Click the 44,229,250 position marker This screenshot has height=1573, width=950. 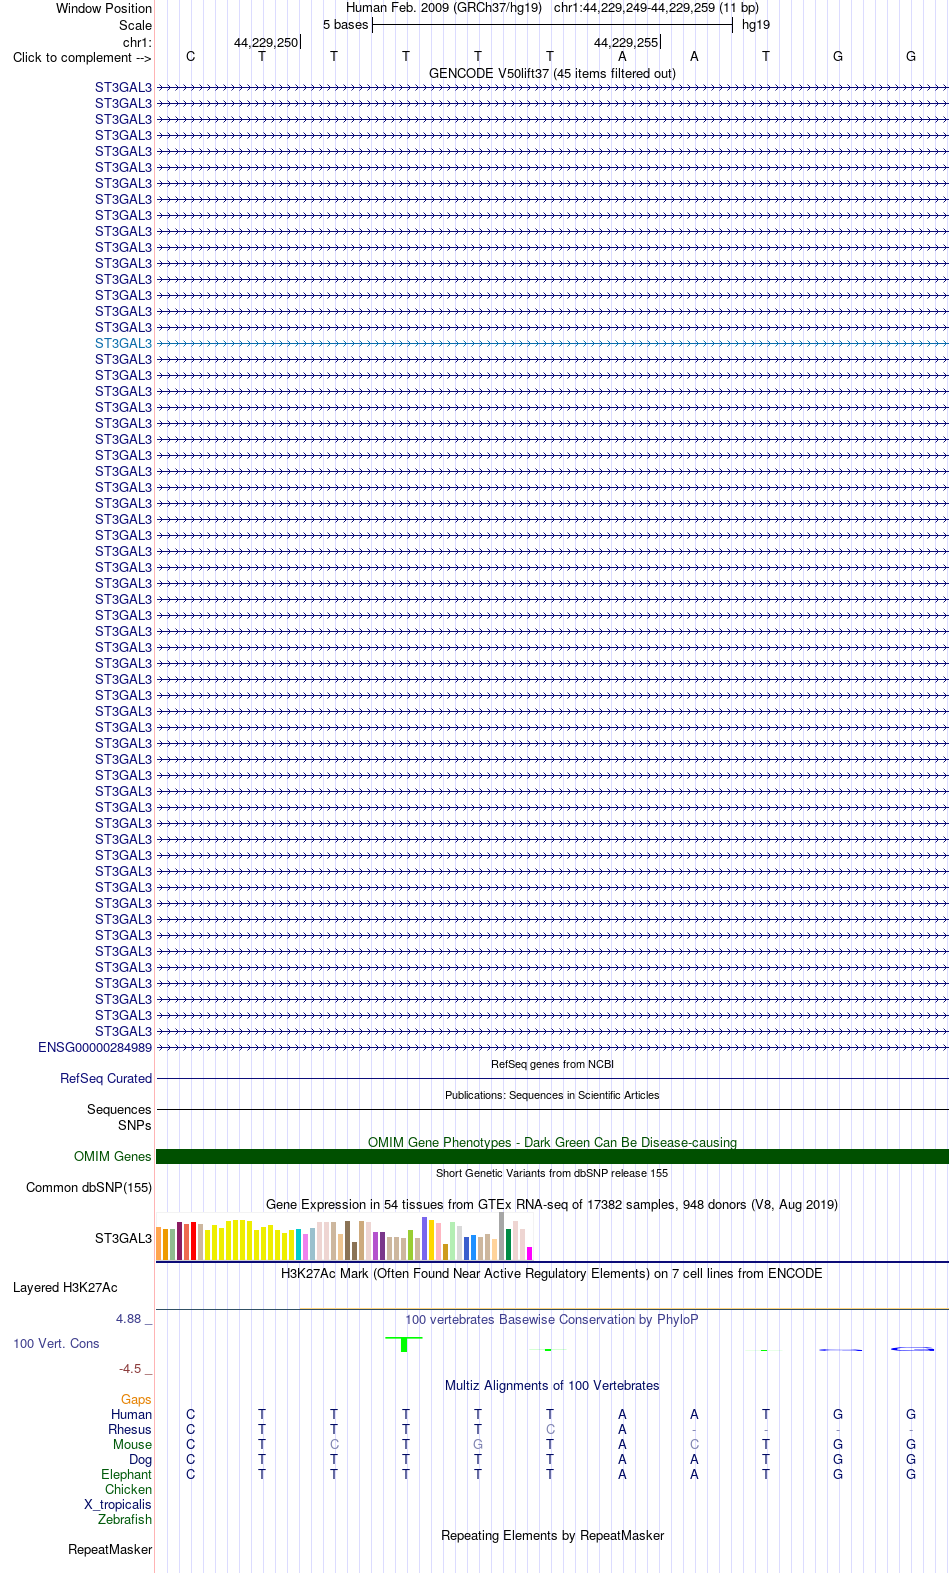click(x=266, y=42)
